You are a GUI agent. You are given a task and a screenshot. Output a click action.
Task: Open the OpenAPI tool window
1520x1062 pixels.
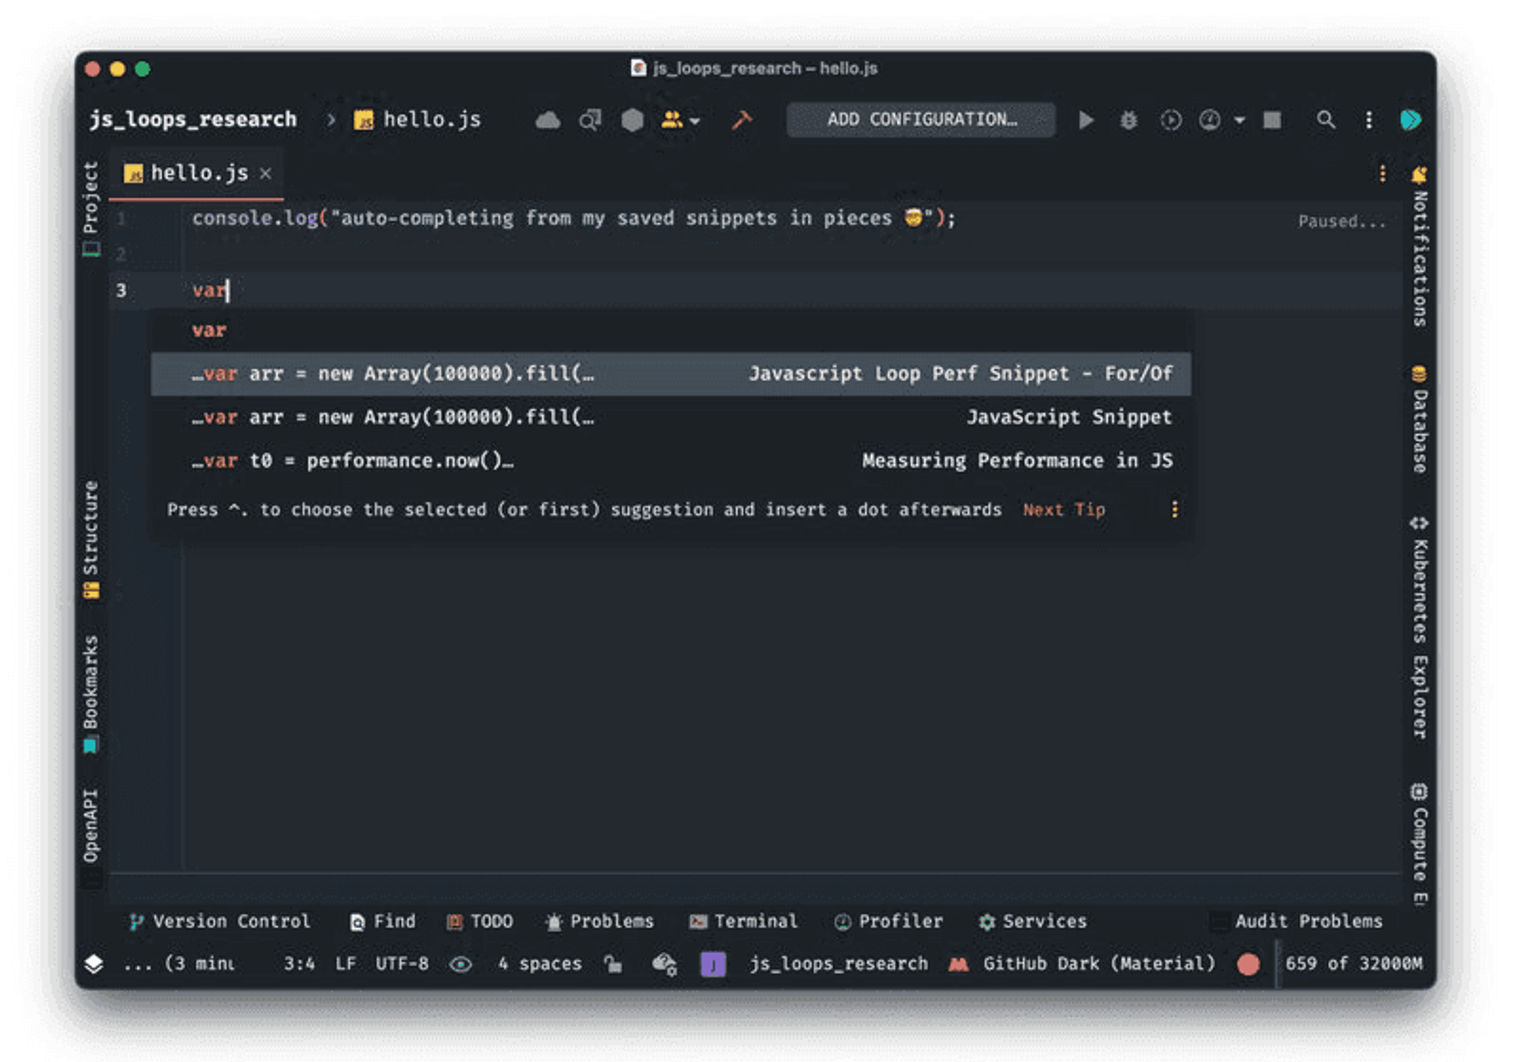91,826
